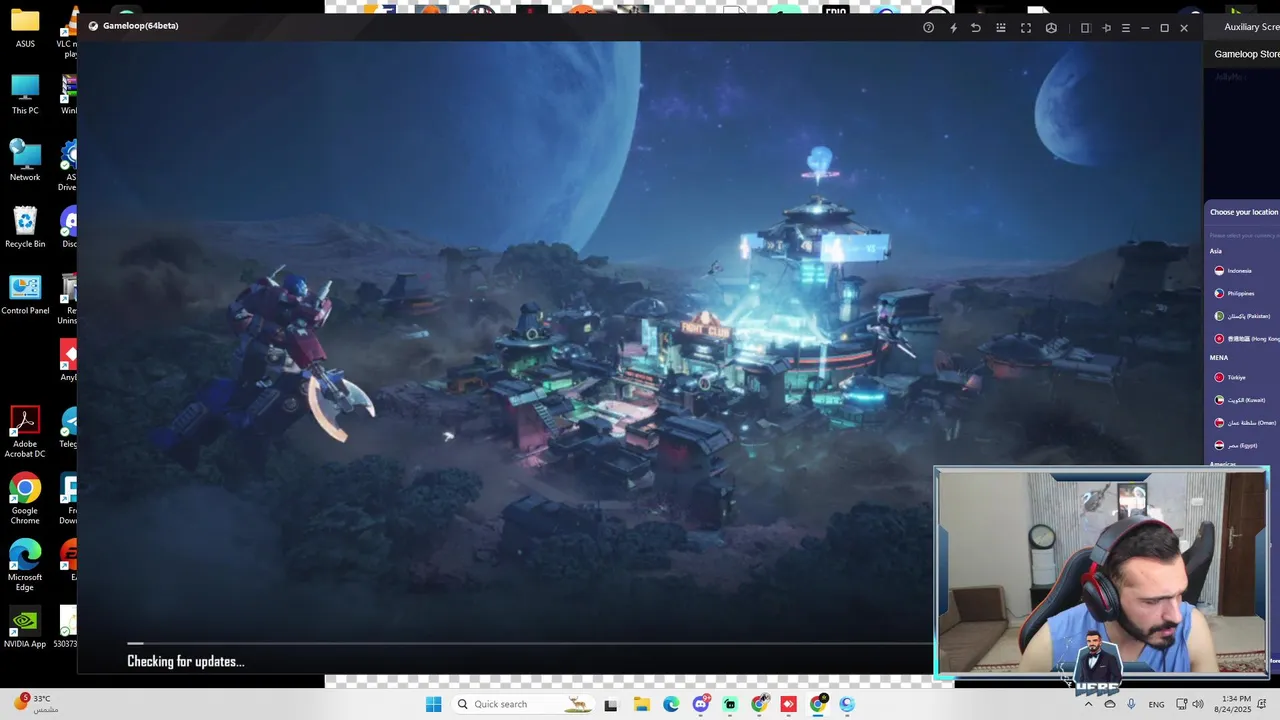Click the lightning bolt boost icon
The image size is (1280, 720).
click(x=953, y=28)
